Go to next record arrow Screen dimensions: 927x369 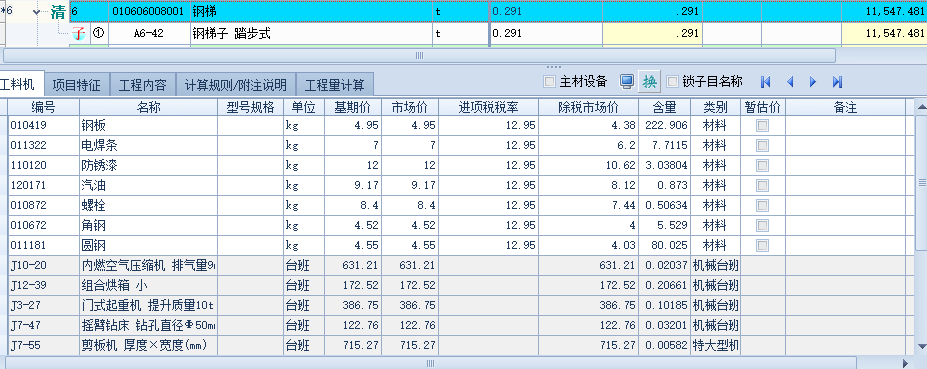click(813, 82)
